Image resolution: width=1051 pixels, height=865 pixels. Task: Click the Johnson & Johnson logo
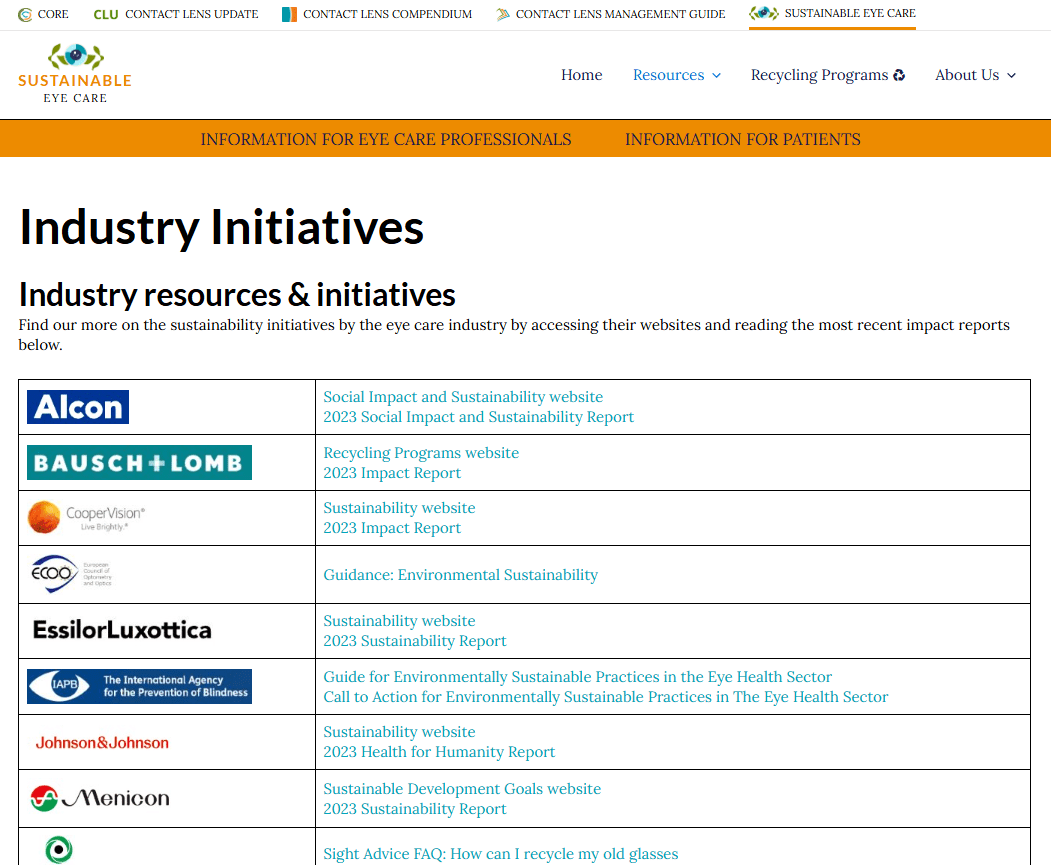(x=102, y=742)
